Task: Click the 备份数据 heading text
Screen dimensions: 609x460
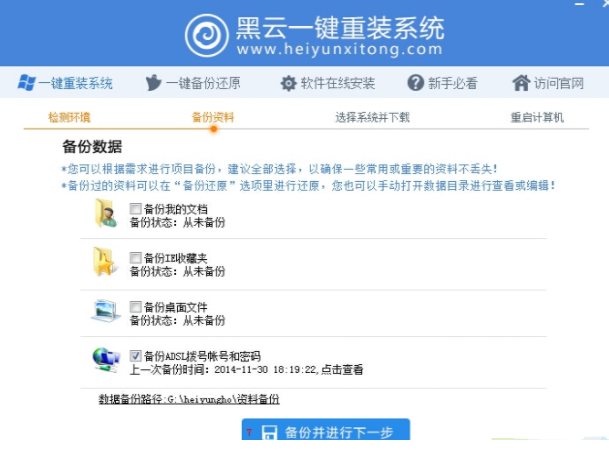Action: click(92, 147)
